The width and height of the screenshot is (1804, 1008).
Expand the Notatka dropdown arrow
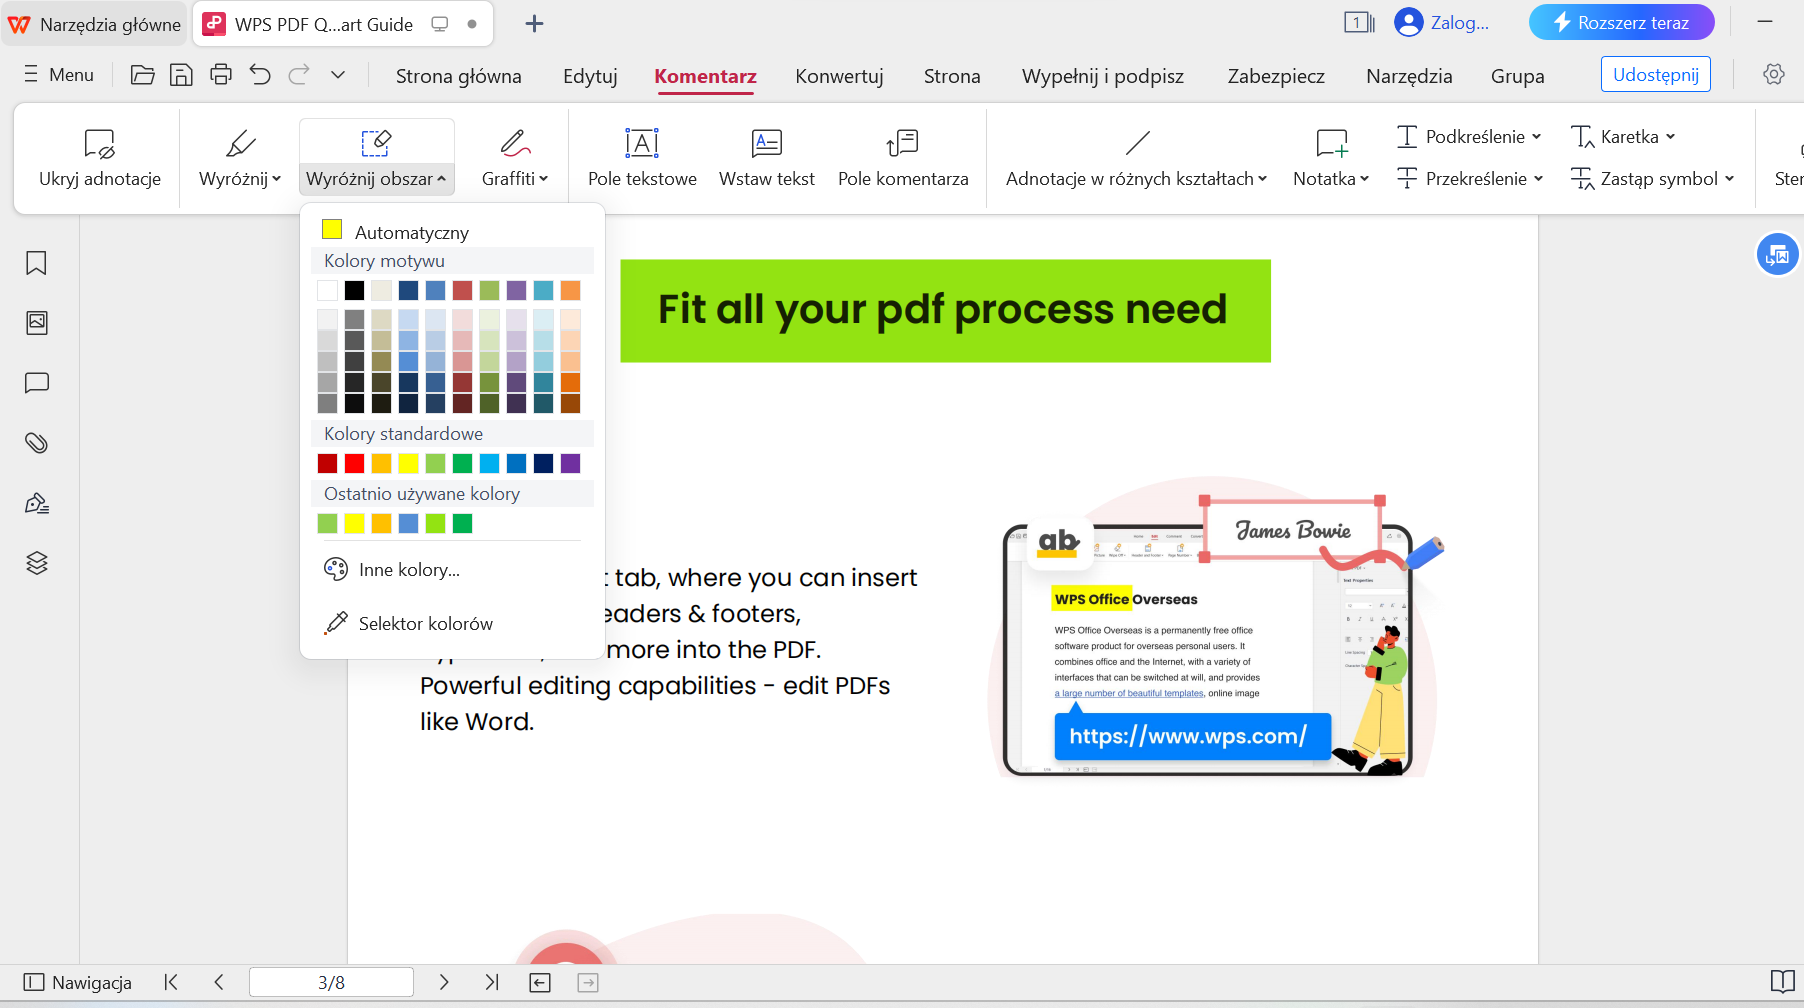pyautogui.click(x=1364, y=179)
